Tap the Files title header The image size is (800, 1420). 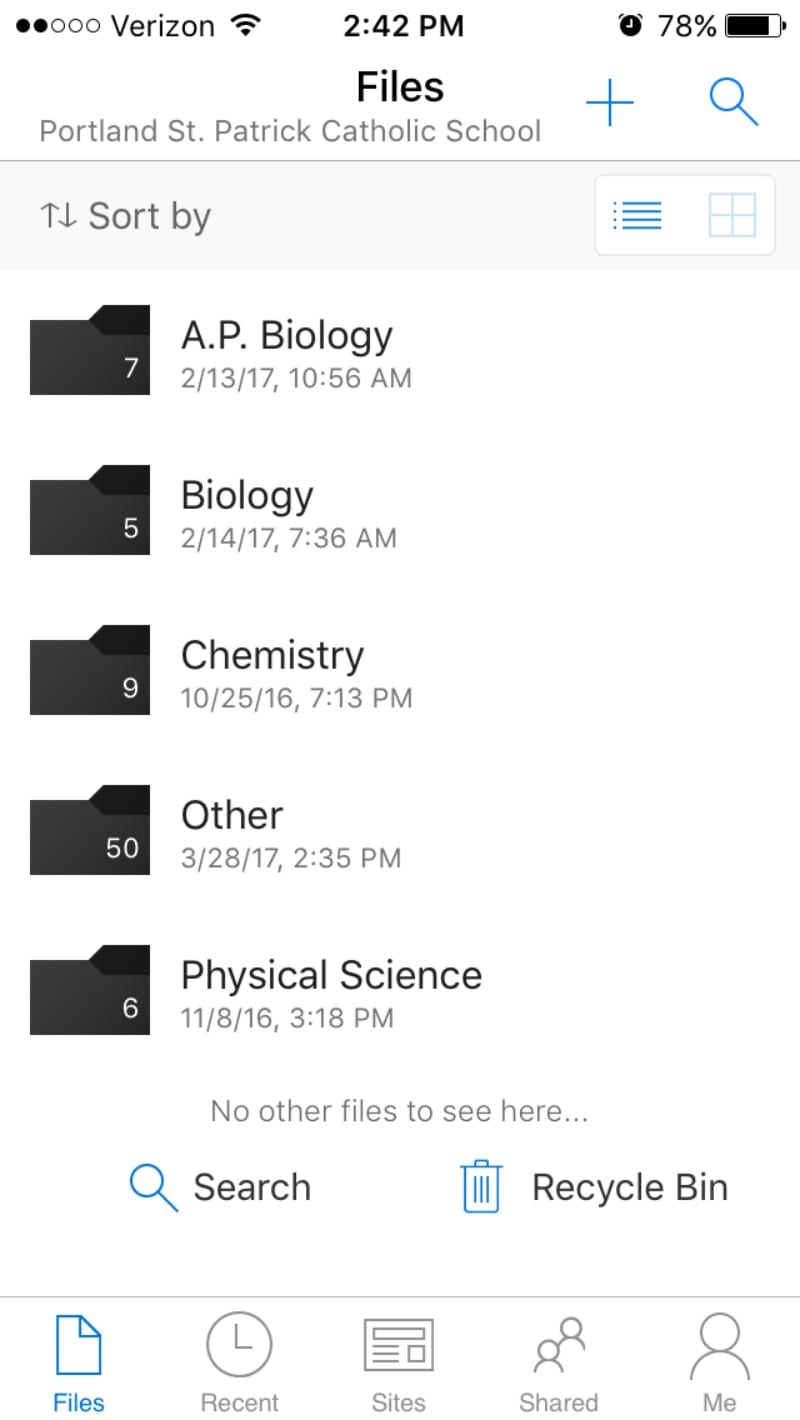coord(400,88)
